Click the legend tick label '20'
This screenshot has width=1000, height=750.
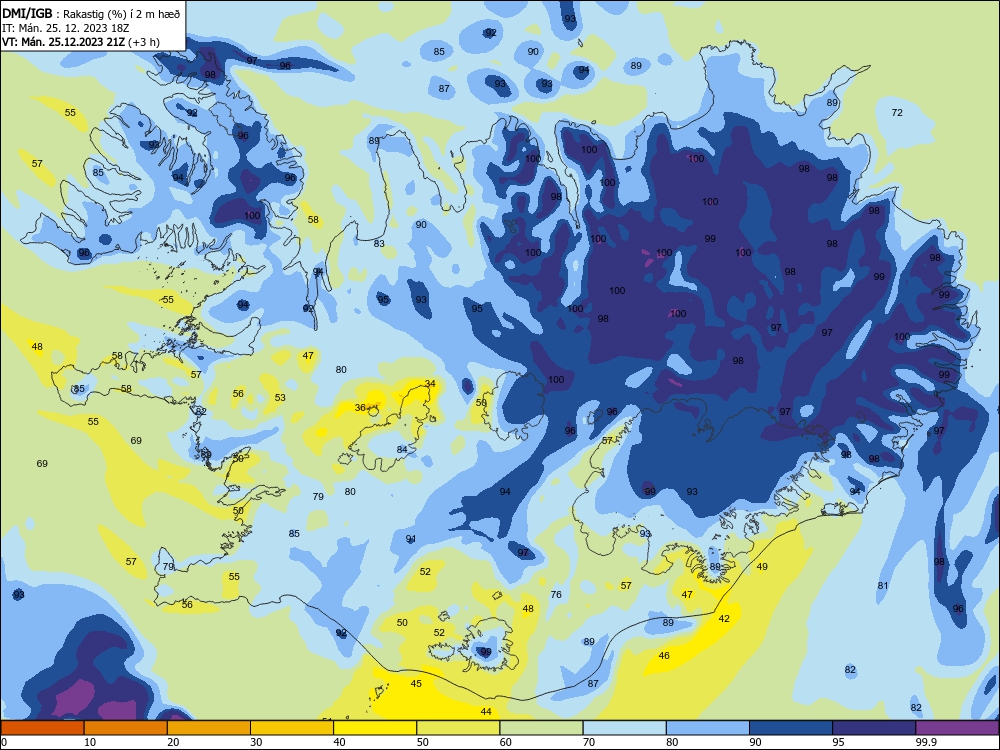pyautogui.click(x=173, y=742)
